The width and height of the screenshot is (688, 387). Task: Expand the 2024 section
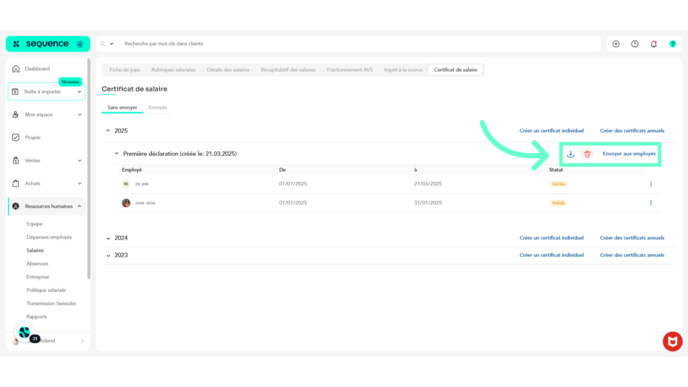[x=108, y=238]
